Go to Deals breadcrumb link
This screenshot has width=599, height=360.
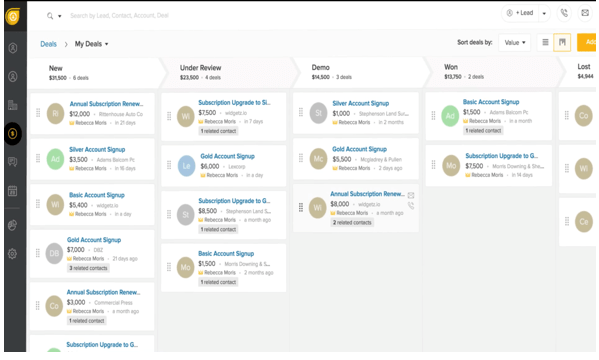[49, 44]
